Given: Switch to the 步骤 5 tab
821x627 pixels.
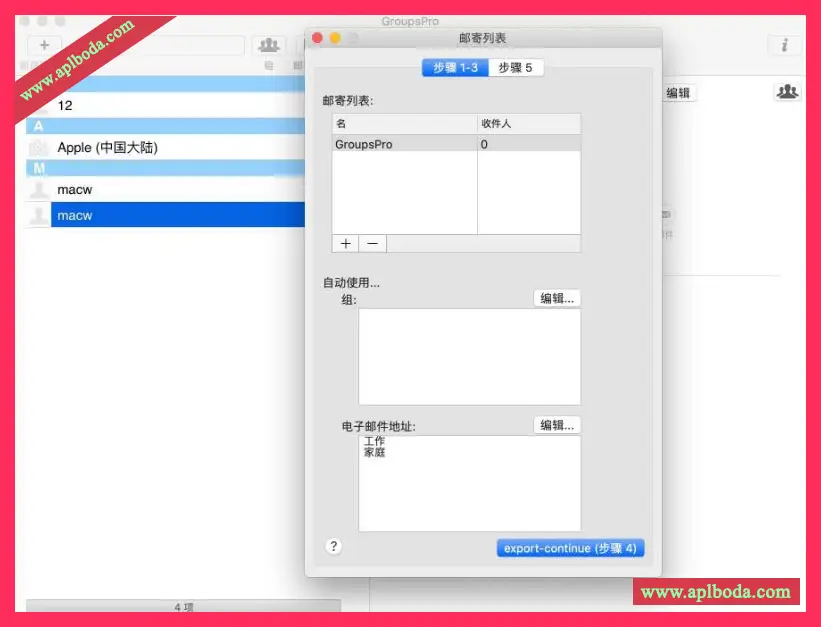Looking at the screenshot, I should tap(517, 67).
